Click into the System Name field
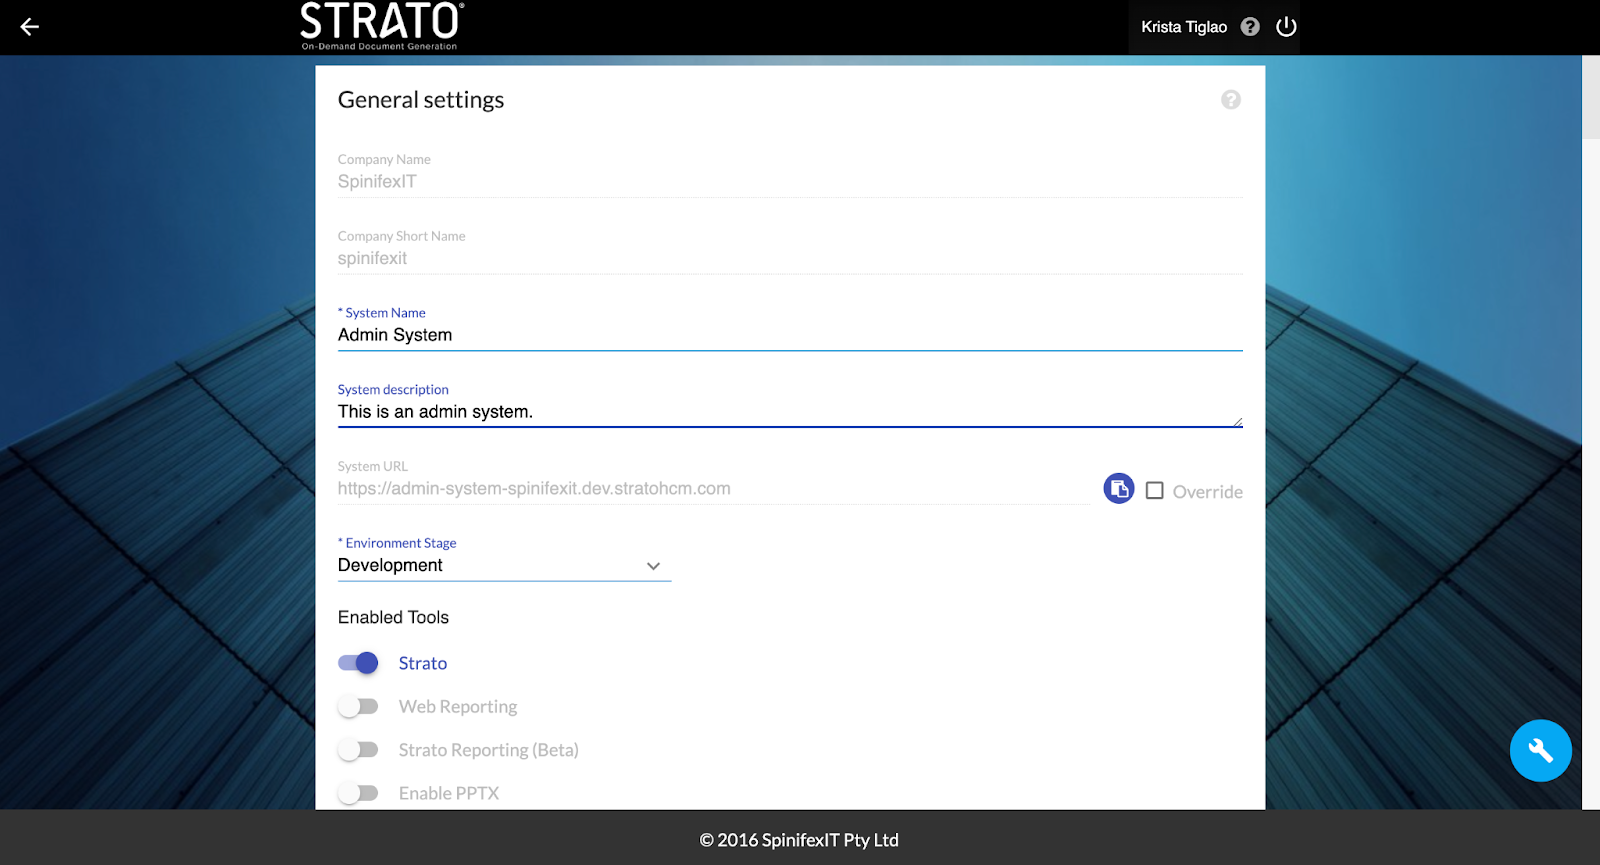The image size is (1600, 865). [788, 335]
